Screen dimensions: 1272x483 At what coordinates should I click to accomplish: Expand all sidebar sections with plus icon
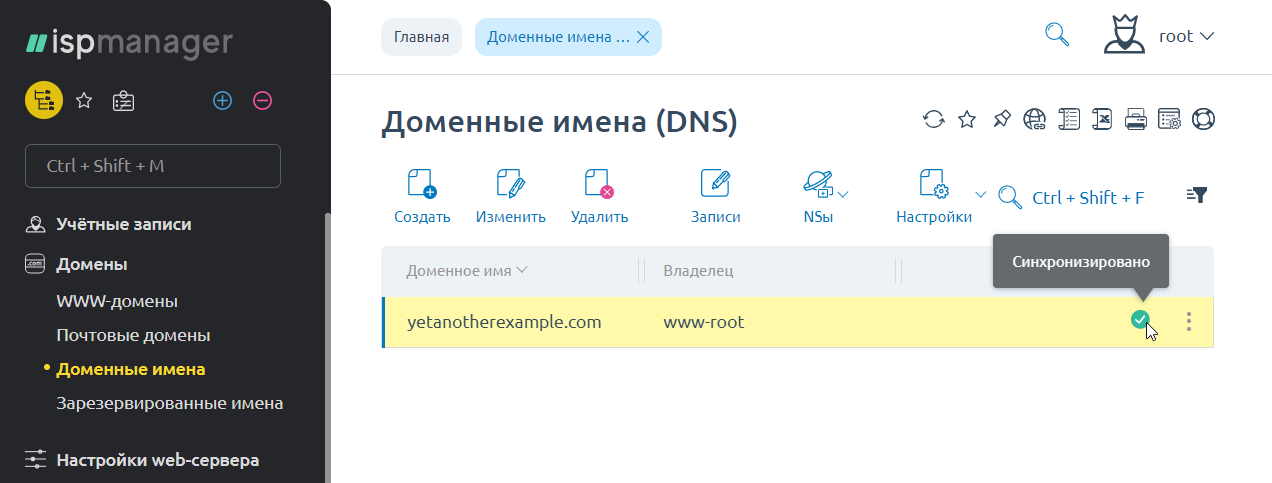pyautogui.click(x=222, y=100)
